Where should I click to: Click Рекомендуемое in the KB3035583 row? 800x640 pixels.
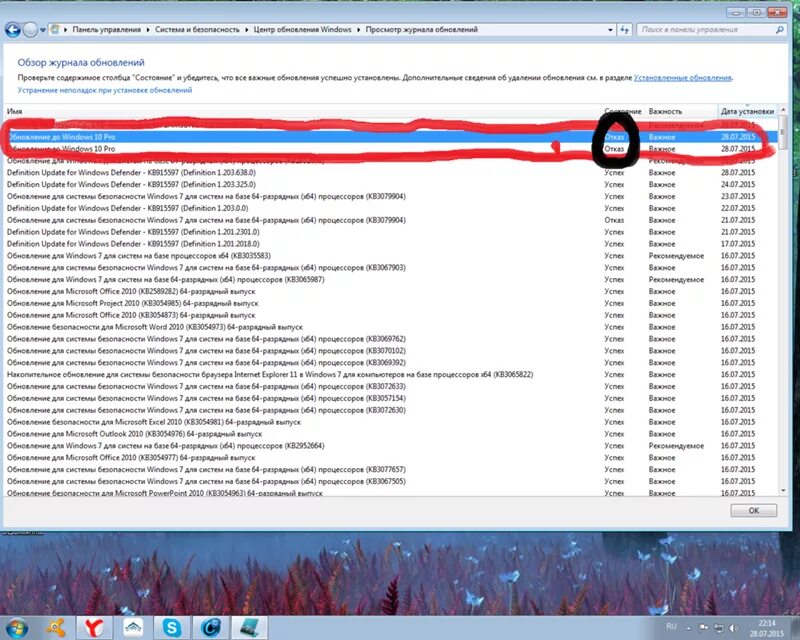click(x=676, y=256)
